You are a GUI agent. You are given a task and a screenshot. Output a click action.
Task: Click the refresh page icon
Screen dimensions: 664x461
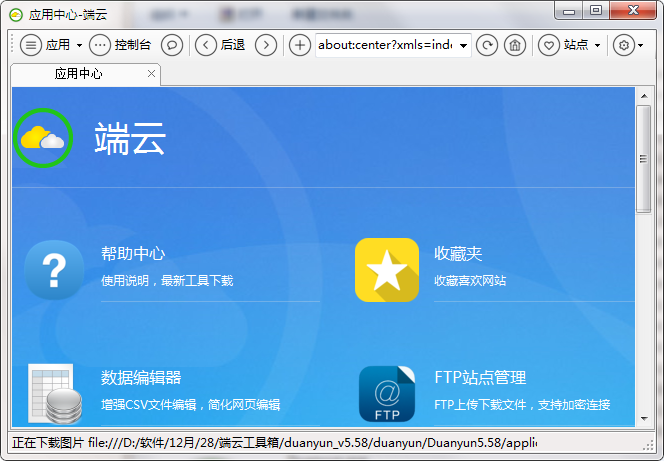tap(487, 45)
